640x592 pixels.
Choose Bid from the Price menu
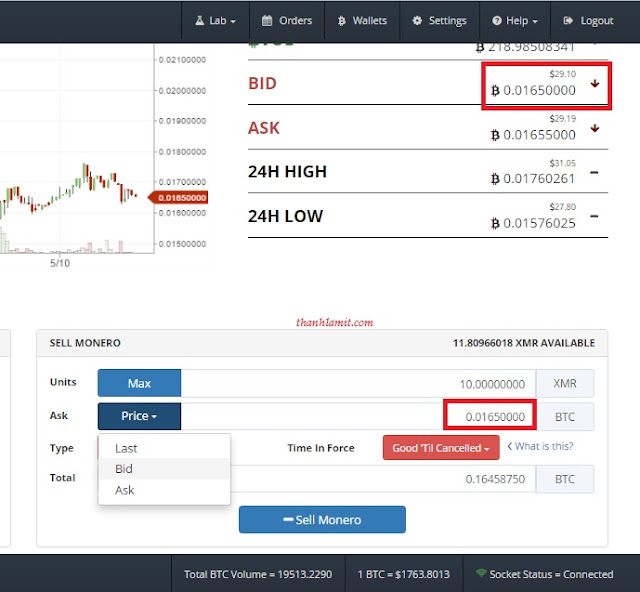[x=164, y=469]
